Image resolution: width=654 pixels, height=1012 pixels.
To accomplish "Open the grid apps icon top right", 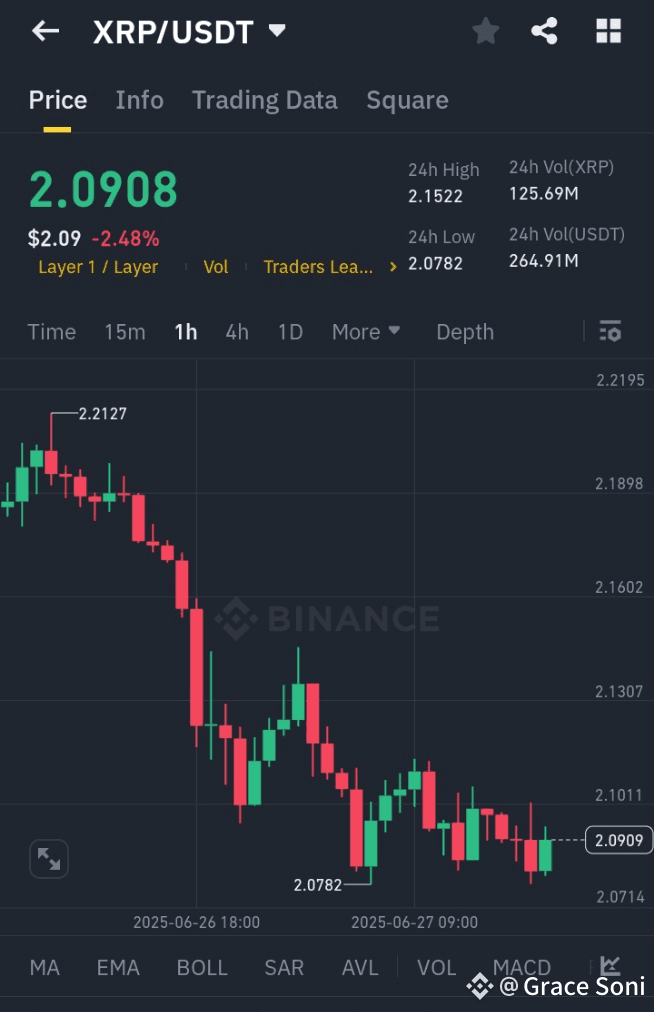I will pos(607,31).
